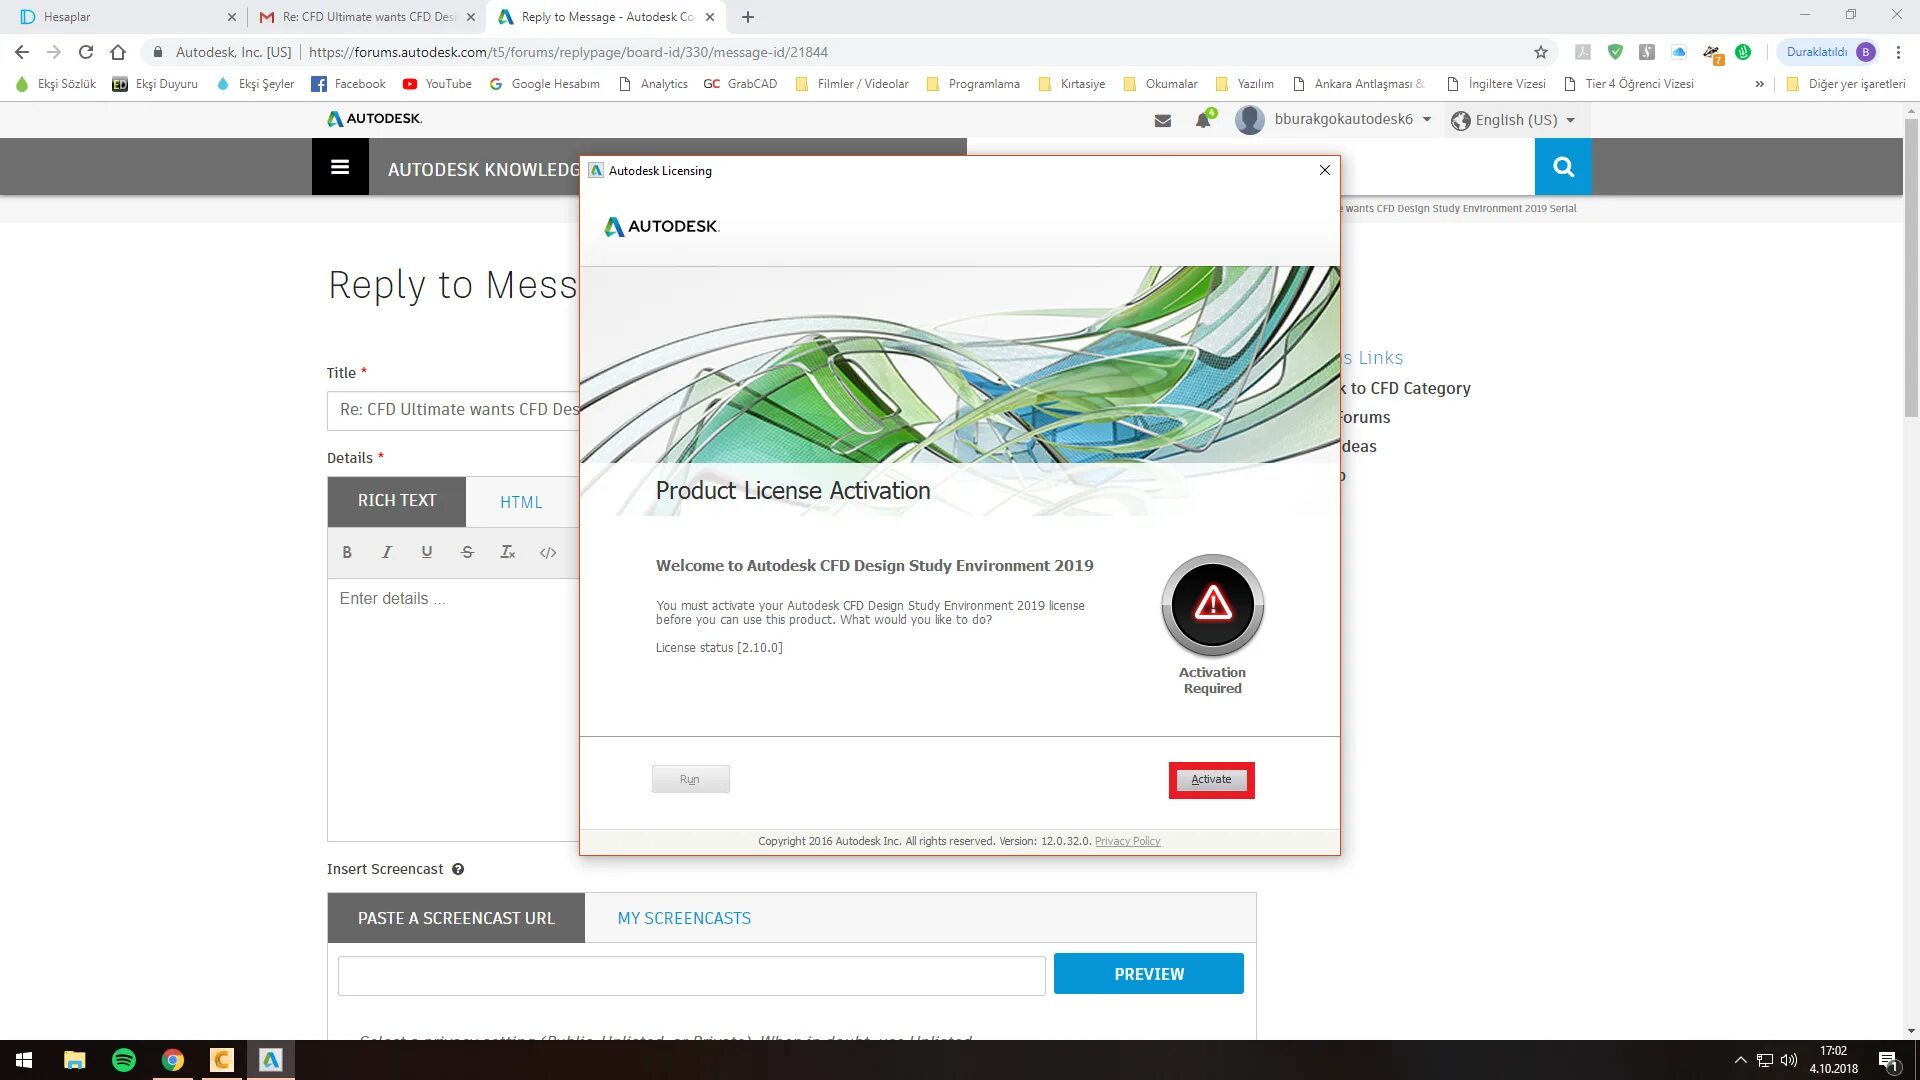The image size is (1920, 1080).
Task: Bookmark page with star icon
Action: pyautogui.click(x=1541, y=52)
